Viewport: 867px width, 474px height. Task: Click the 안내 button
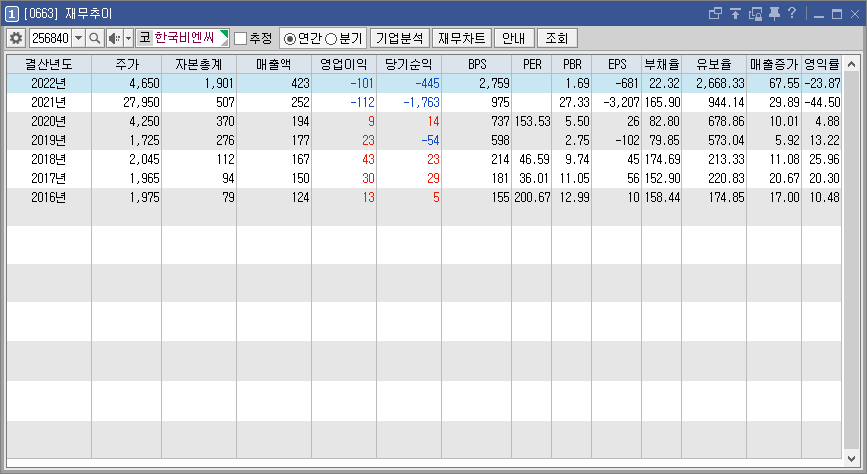[514, 38]
